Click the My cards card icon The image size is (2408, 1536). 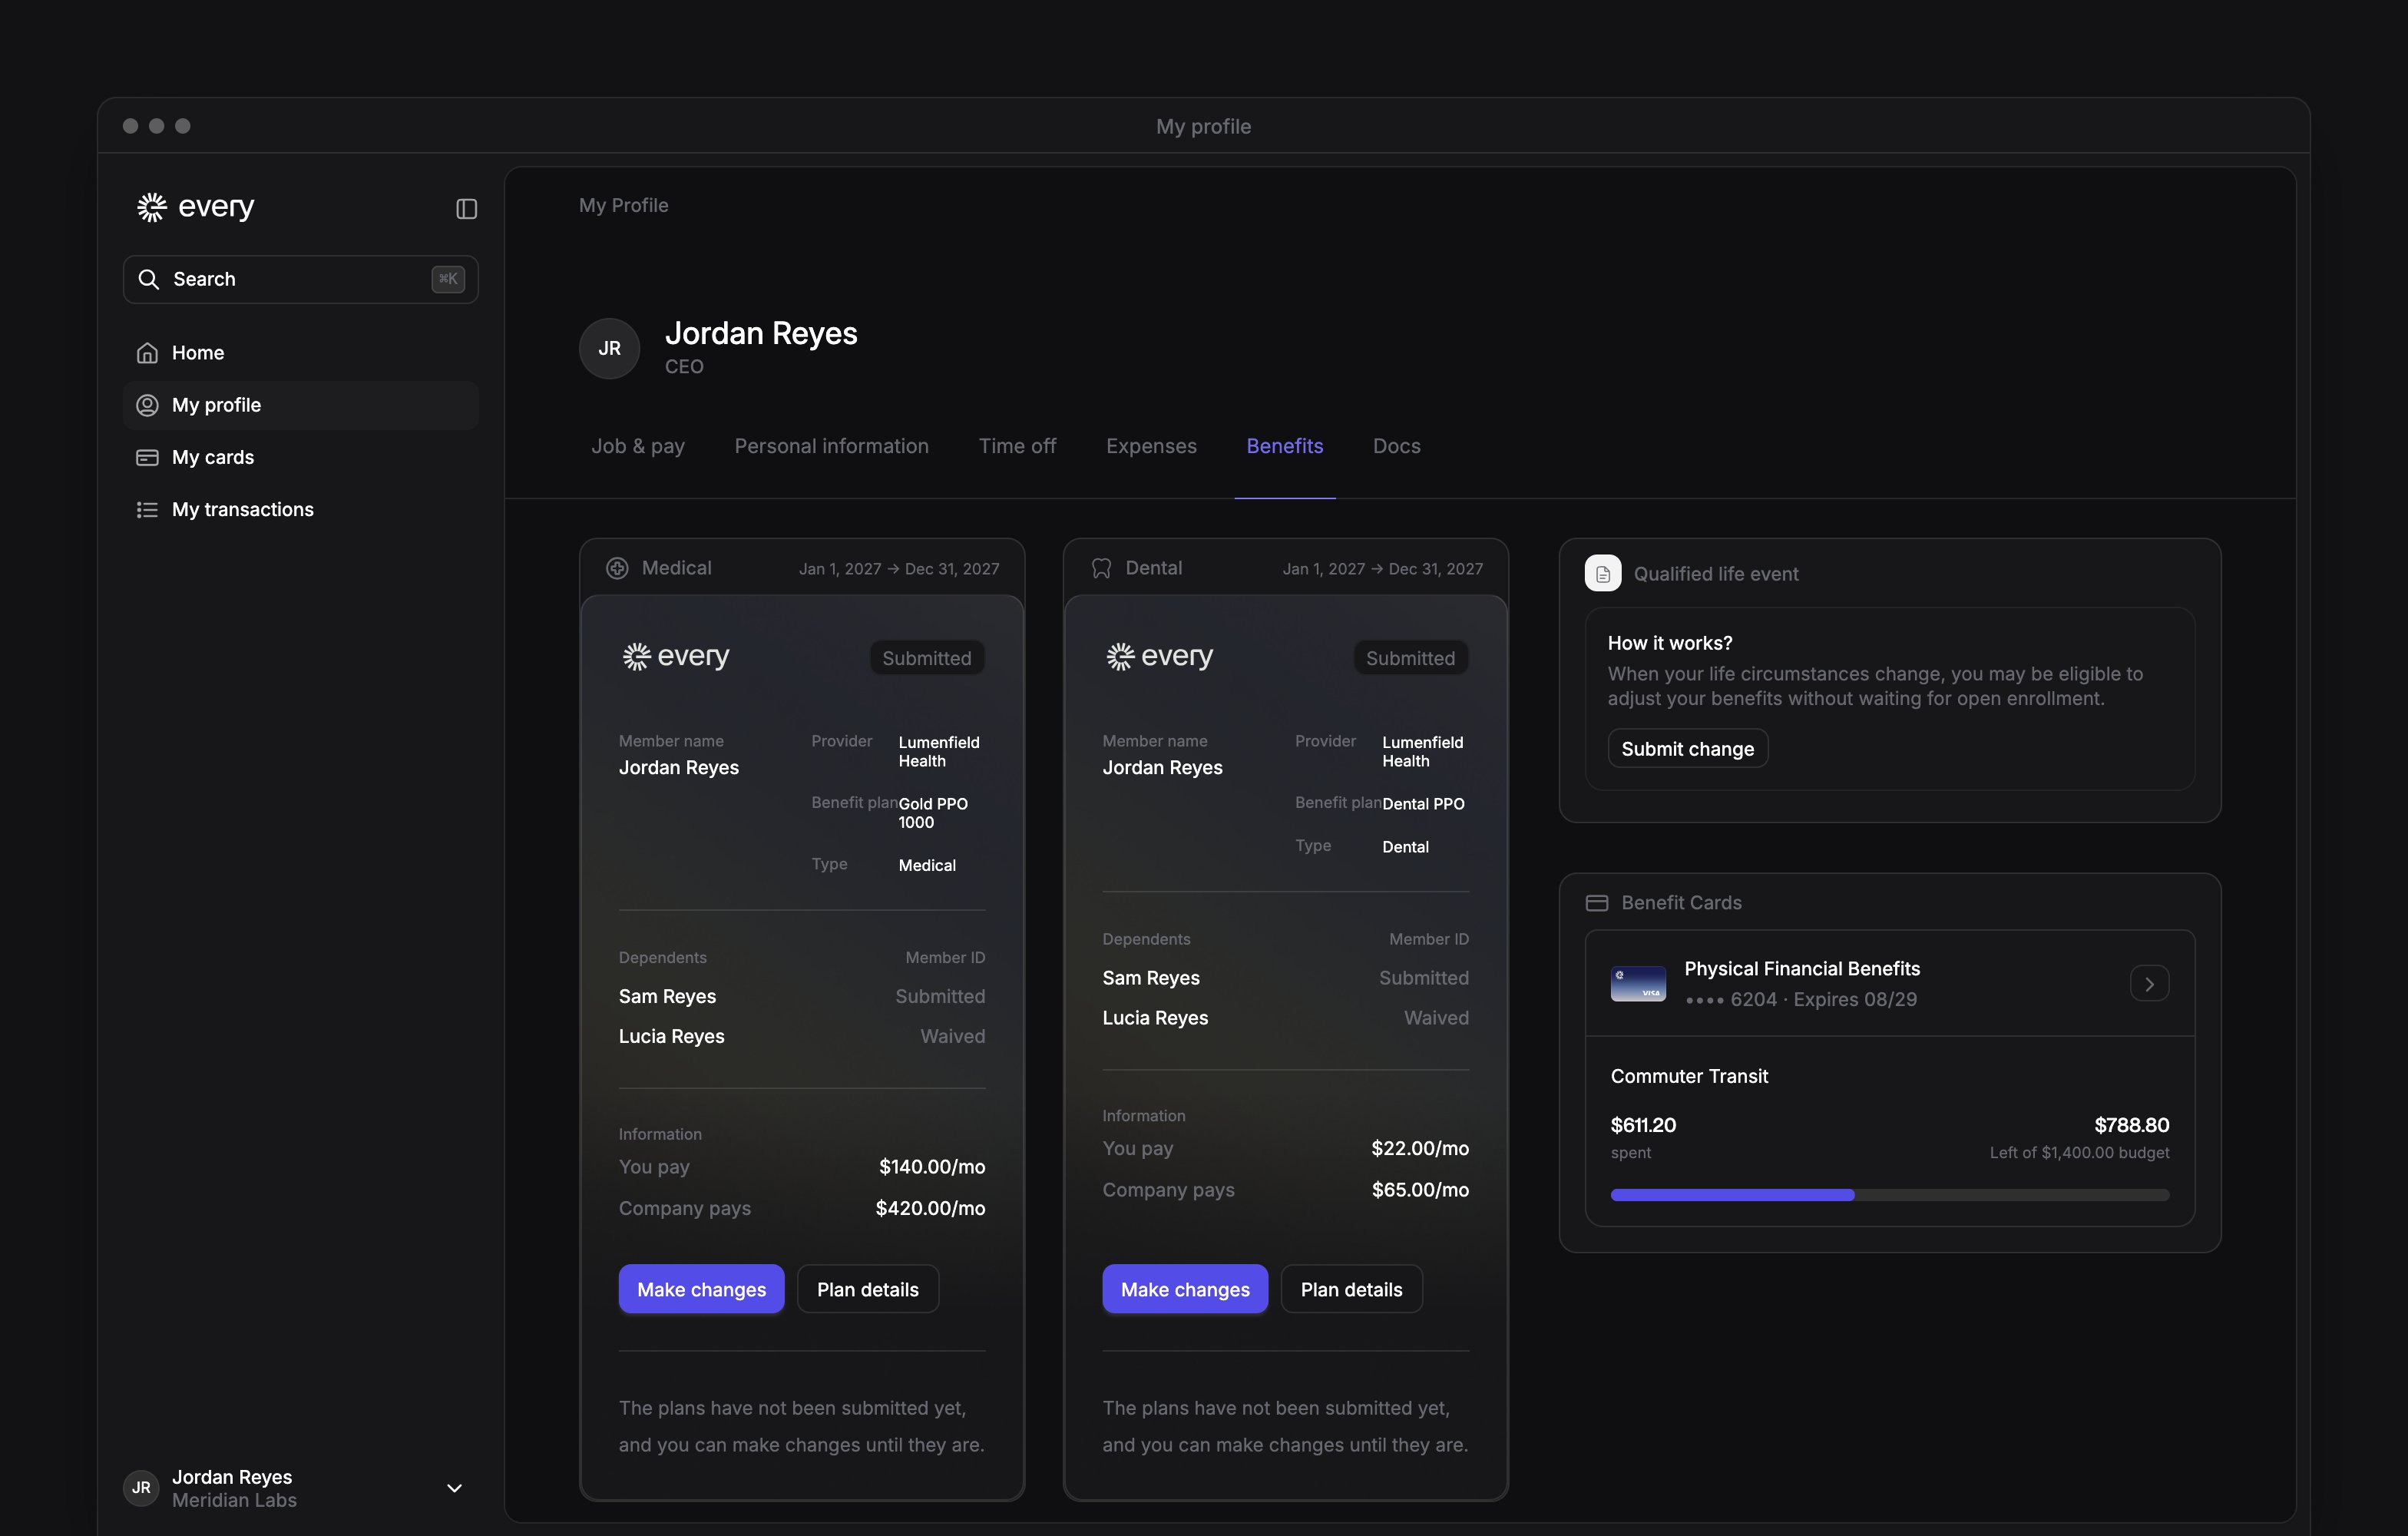tap(147, 457)
